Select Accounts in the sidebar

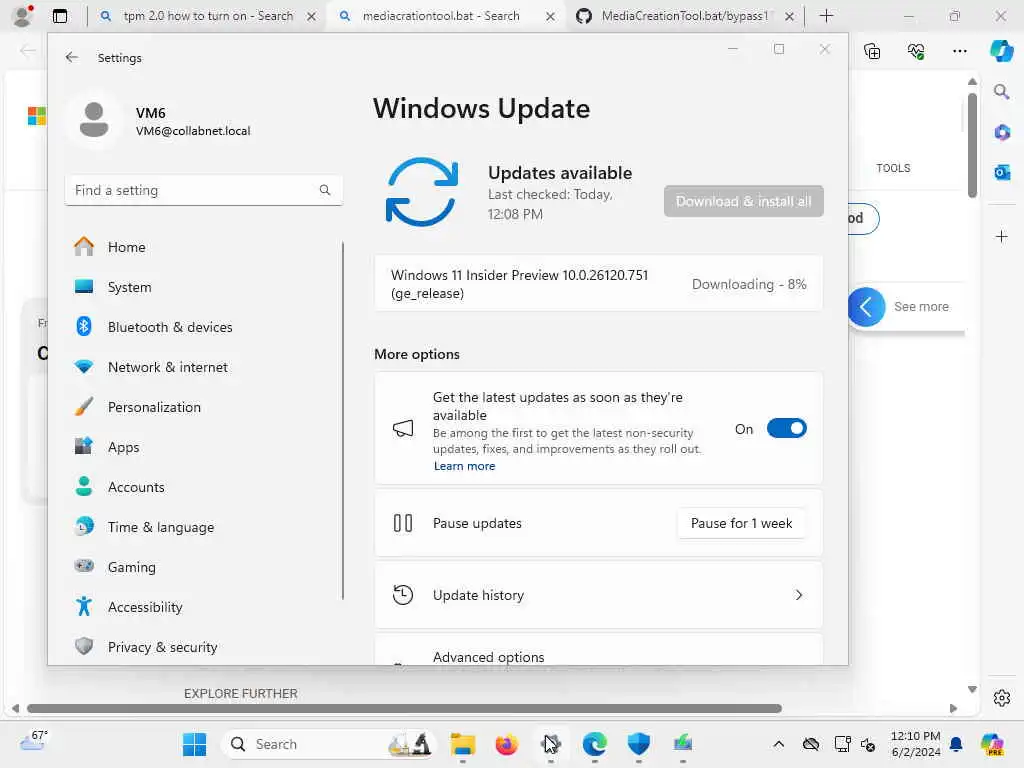204,487
